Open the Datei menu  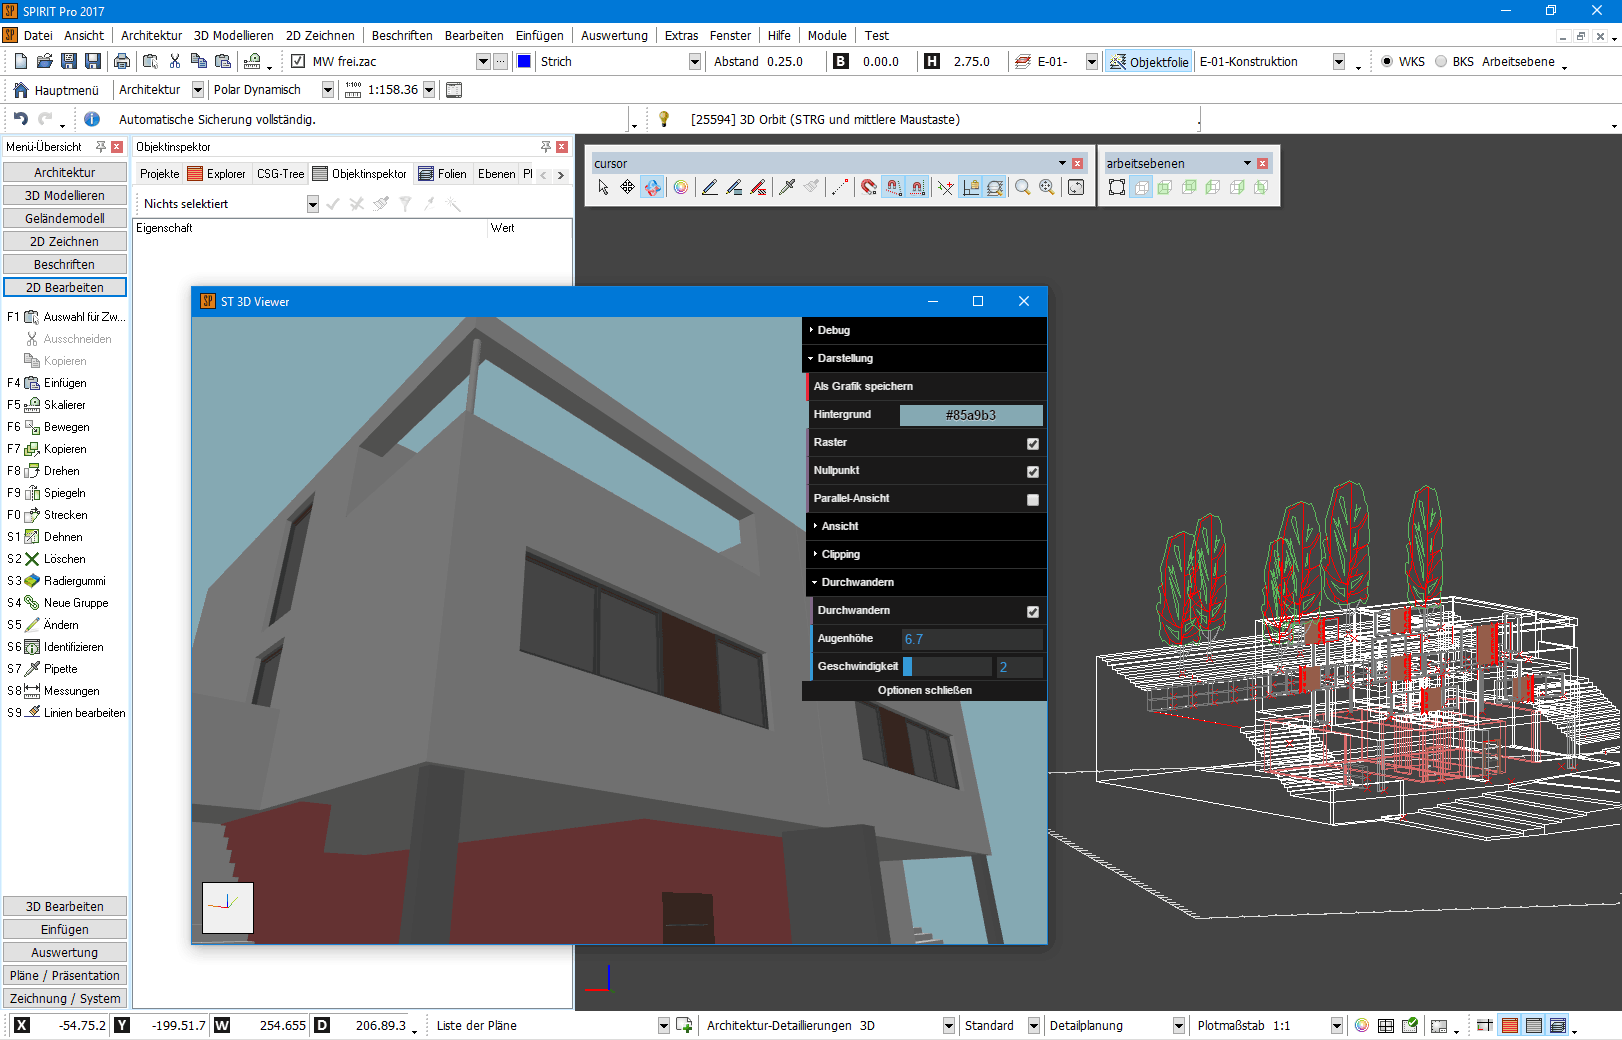point(38,35)
